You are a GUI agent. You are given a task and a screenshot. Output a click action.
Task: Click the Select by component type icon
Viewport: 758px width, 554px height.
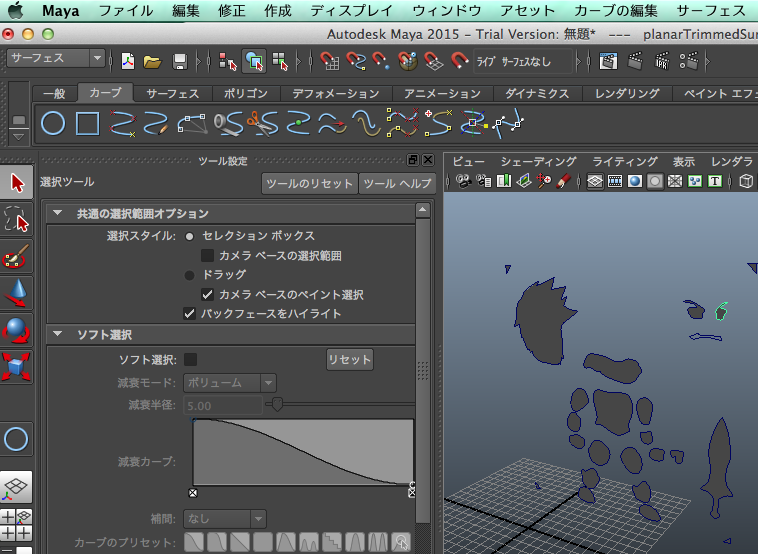point(280,61)
